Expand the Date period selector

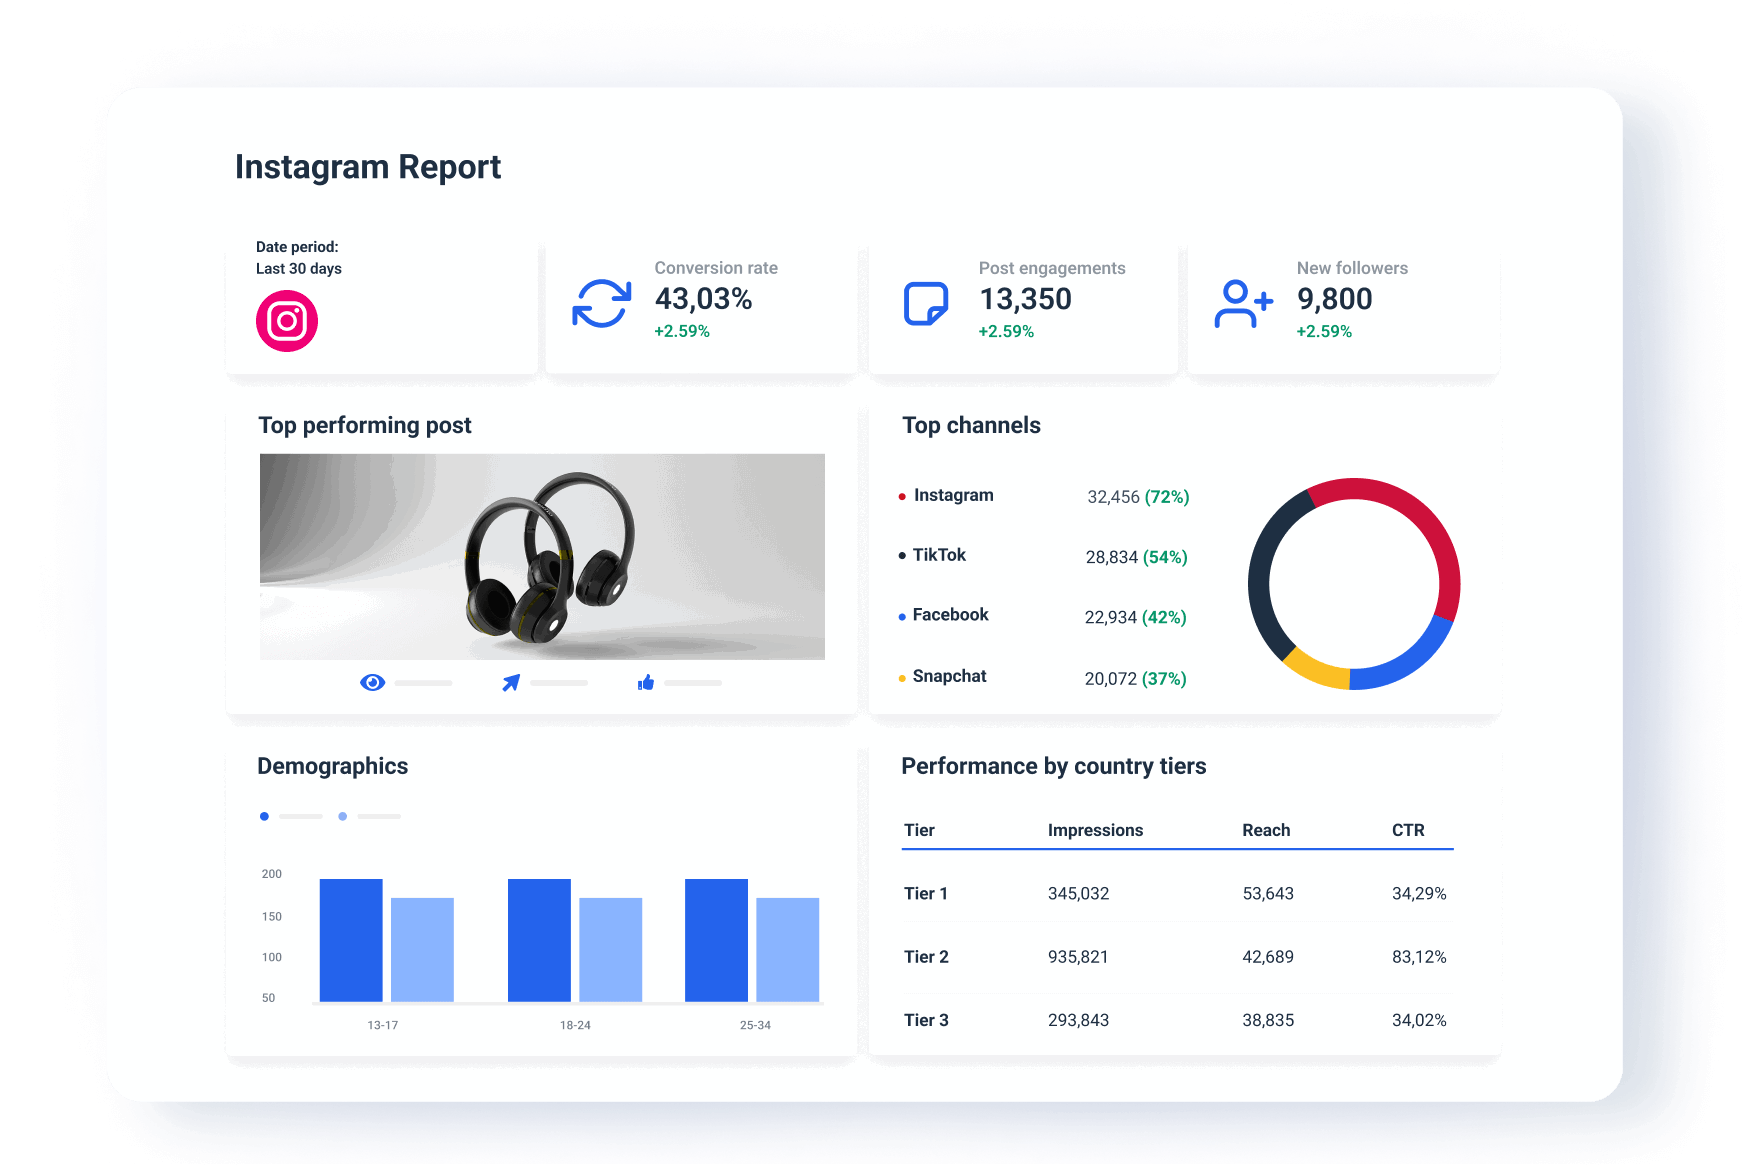(298, 257)
